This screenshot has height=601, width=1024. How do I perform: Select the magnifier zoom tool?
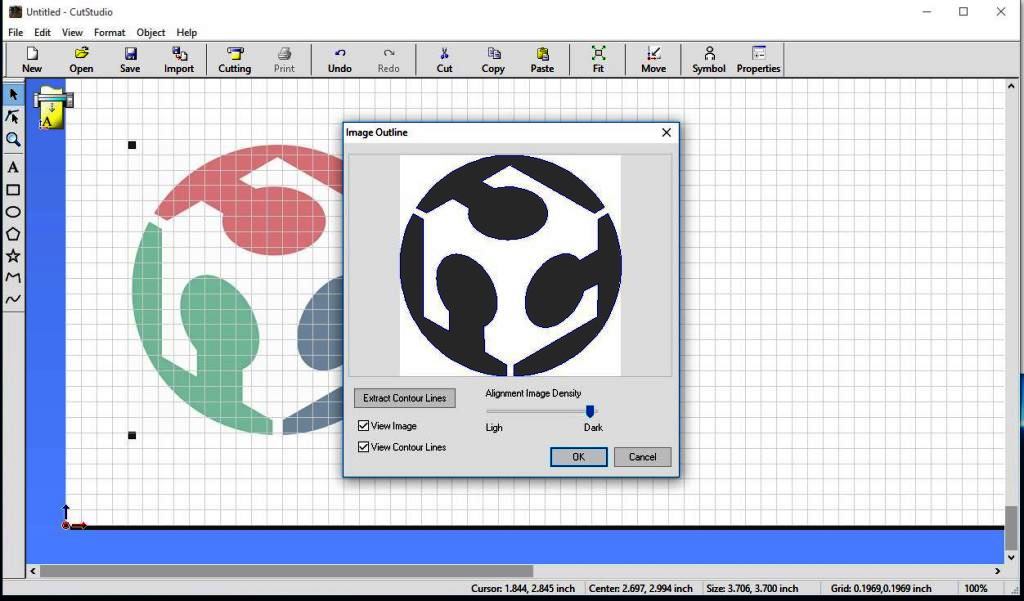click(13, 139)
